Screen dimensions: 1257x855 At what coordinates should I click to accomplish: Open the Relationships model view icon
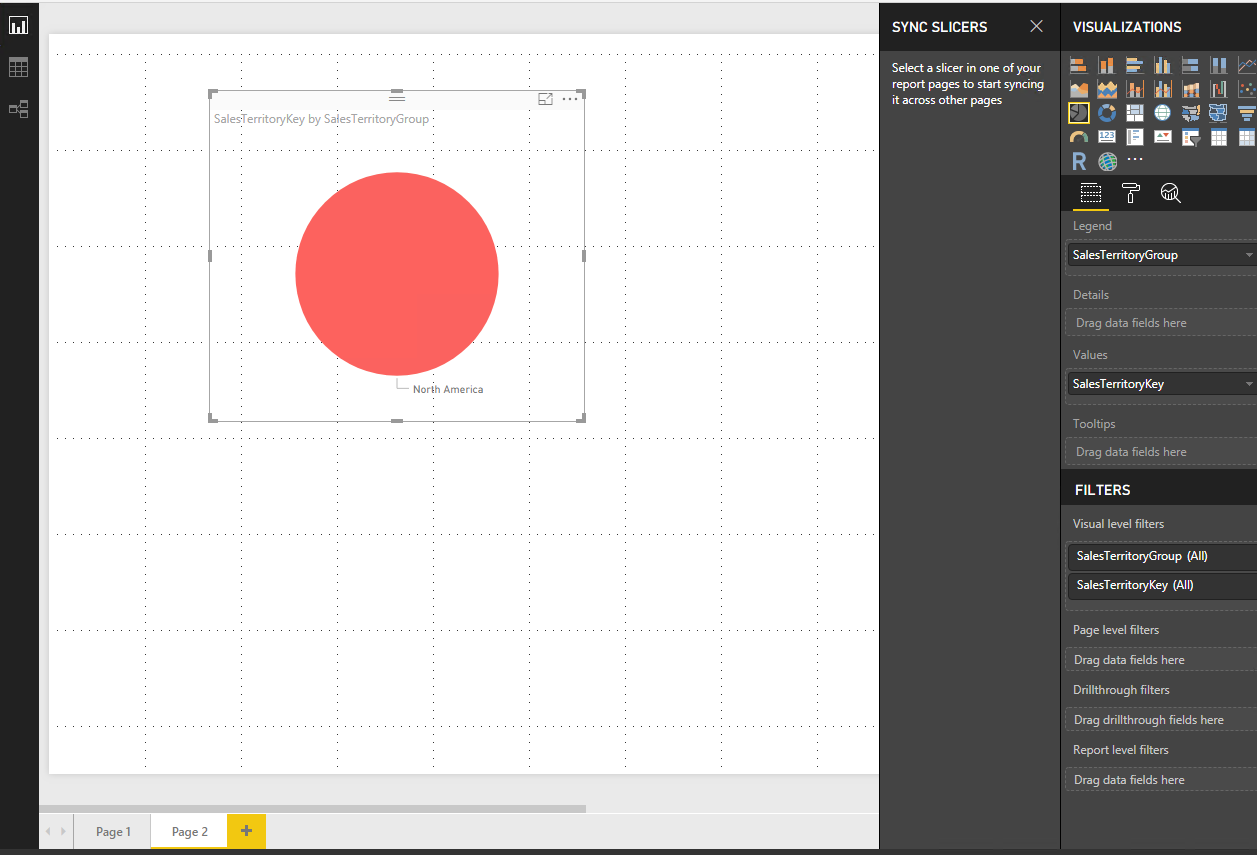click(x=18, y=109)
